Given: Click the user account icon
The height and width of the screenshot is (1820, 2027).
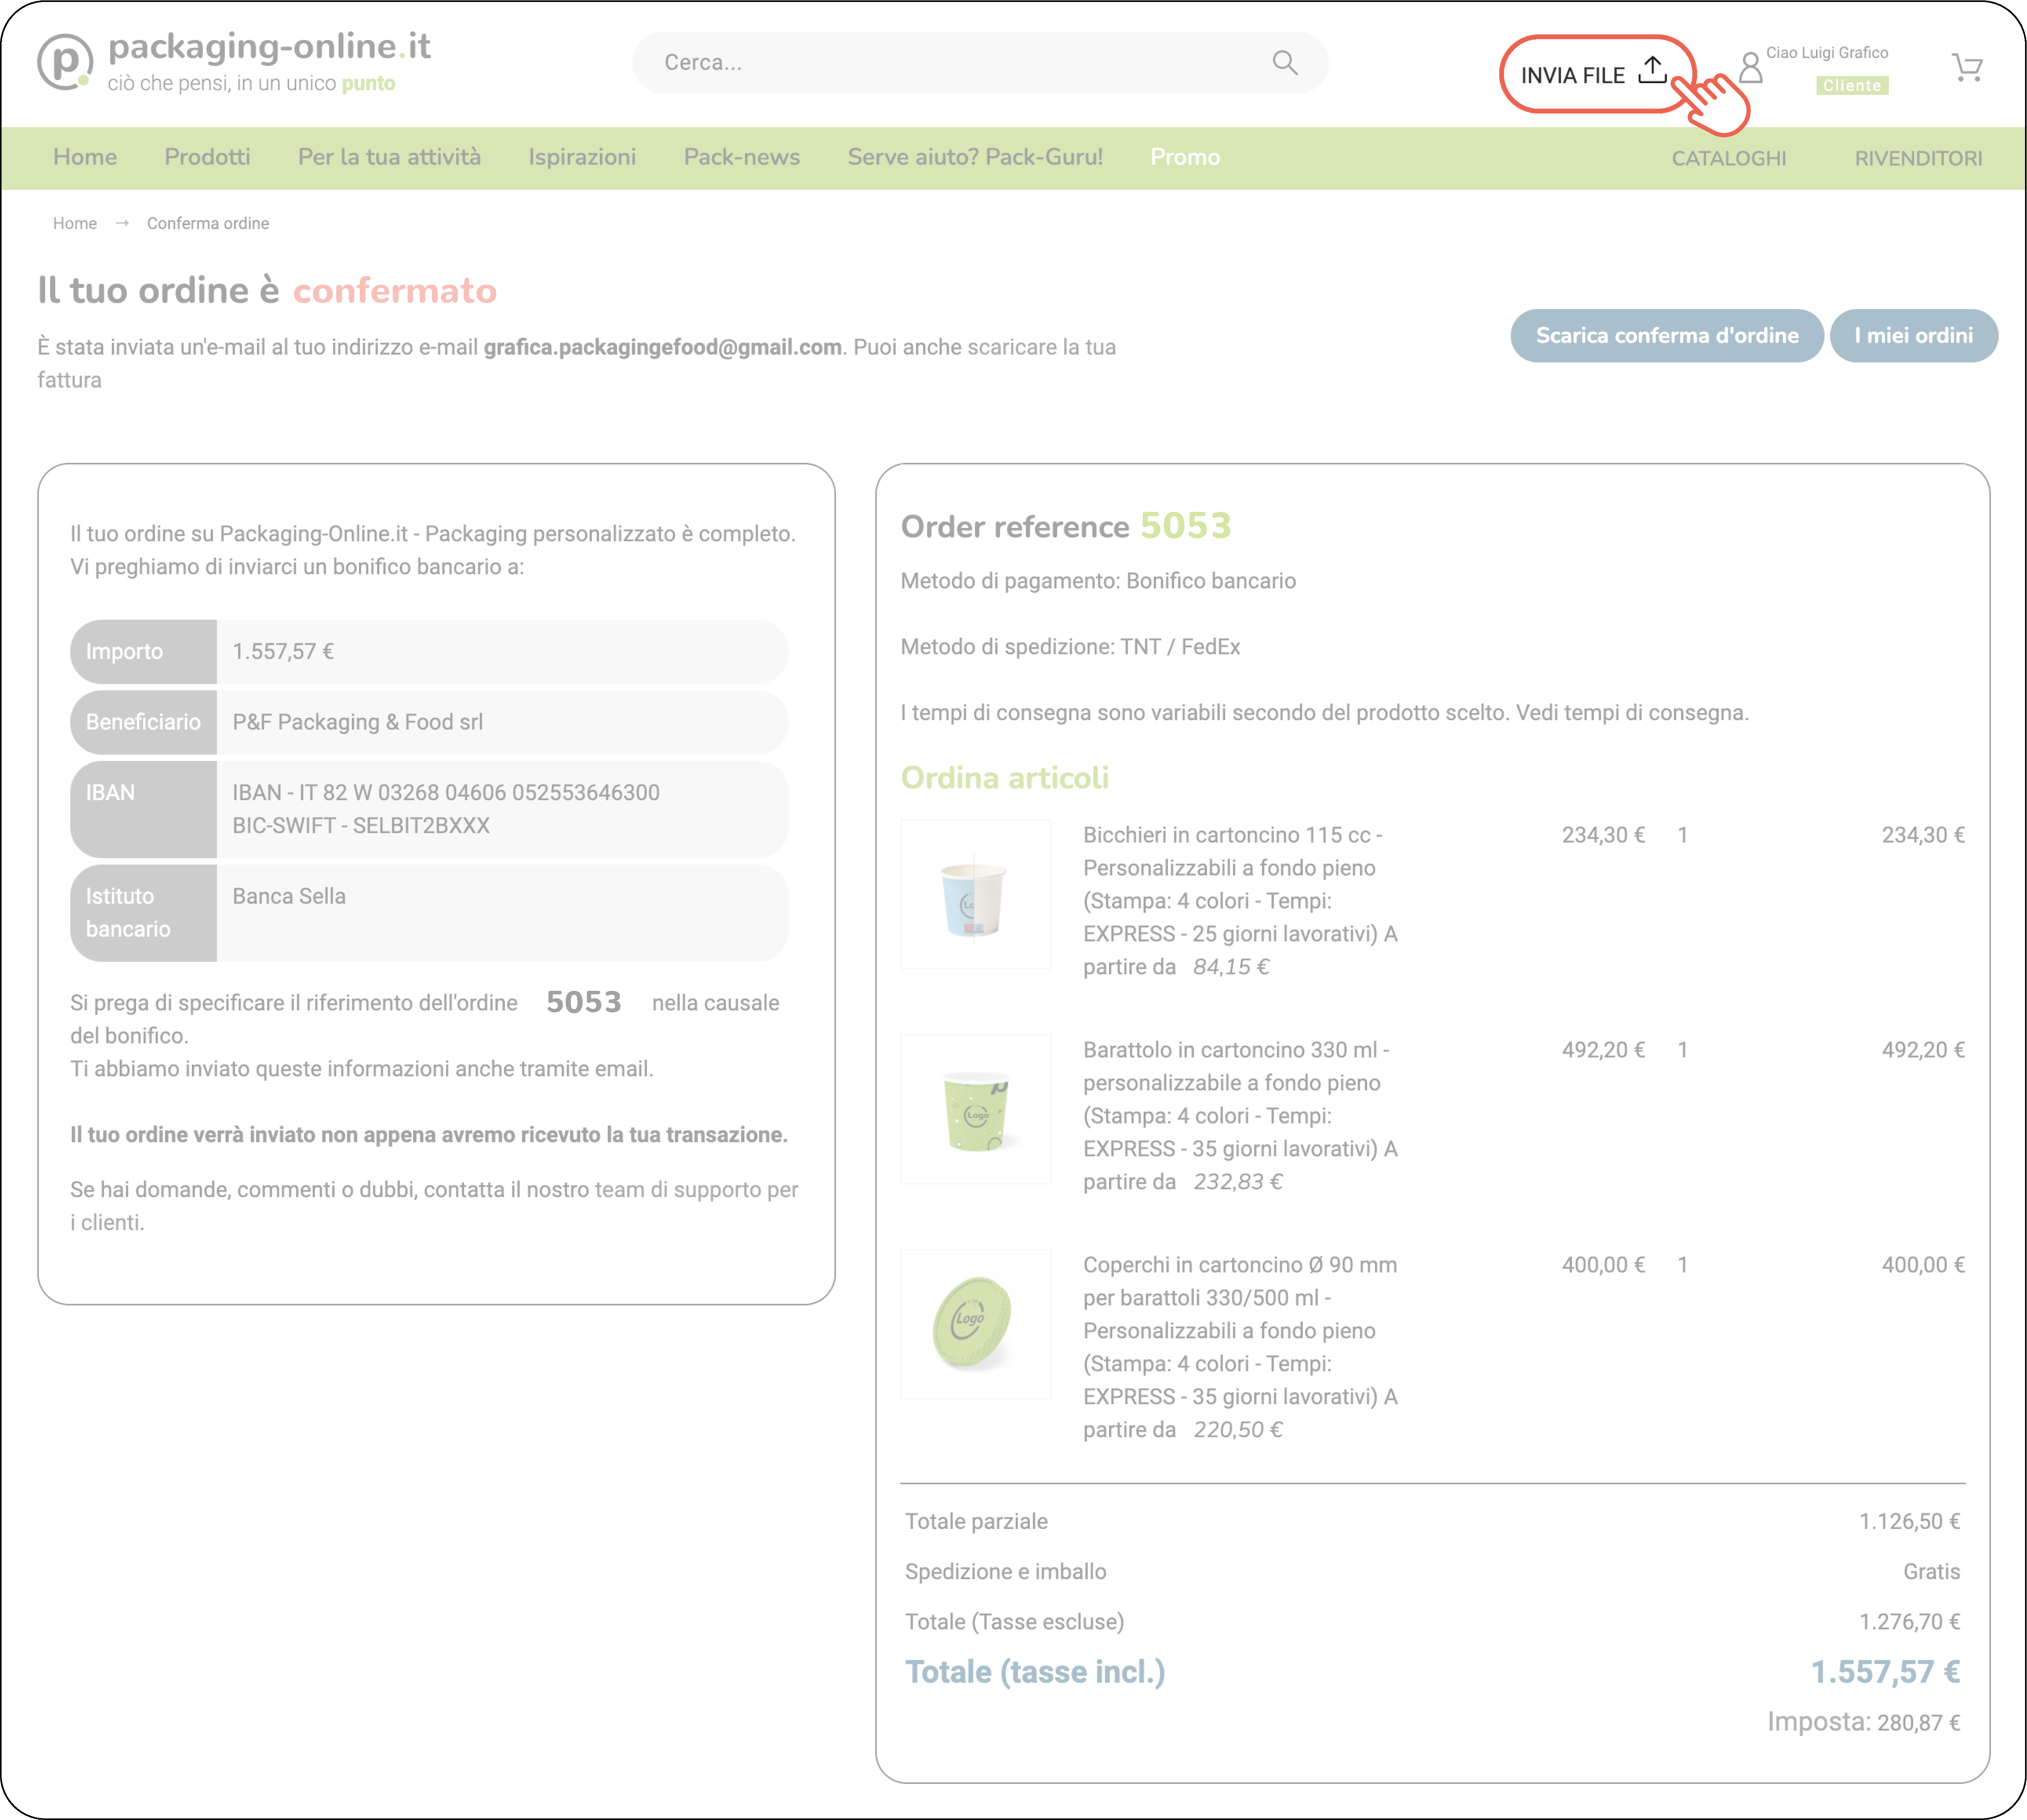Looking at the screenshot, I should pyautogui.click(x=1750, y=68).
